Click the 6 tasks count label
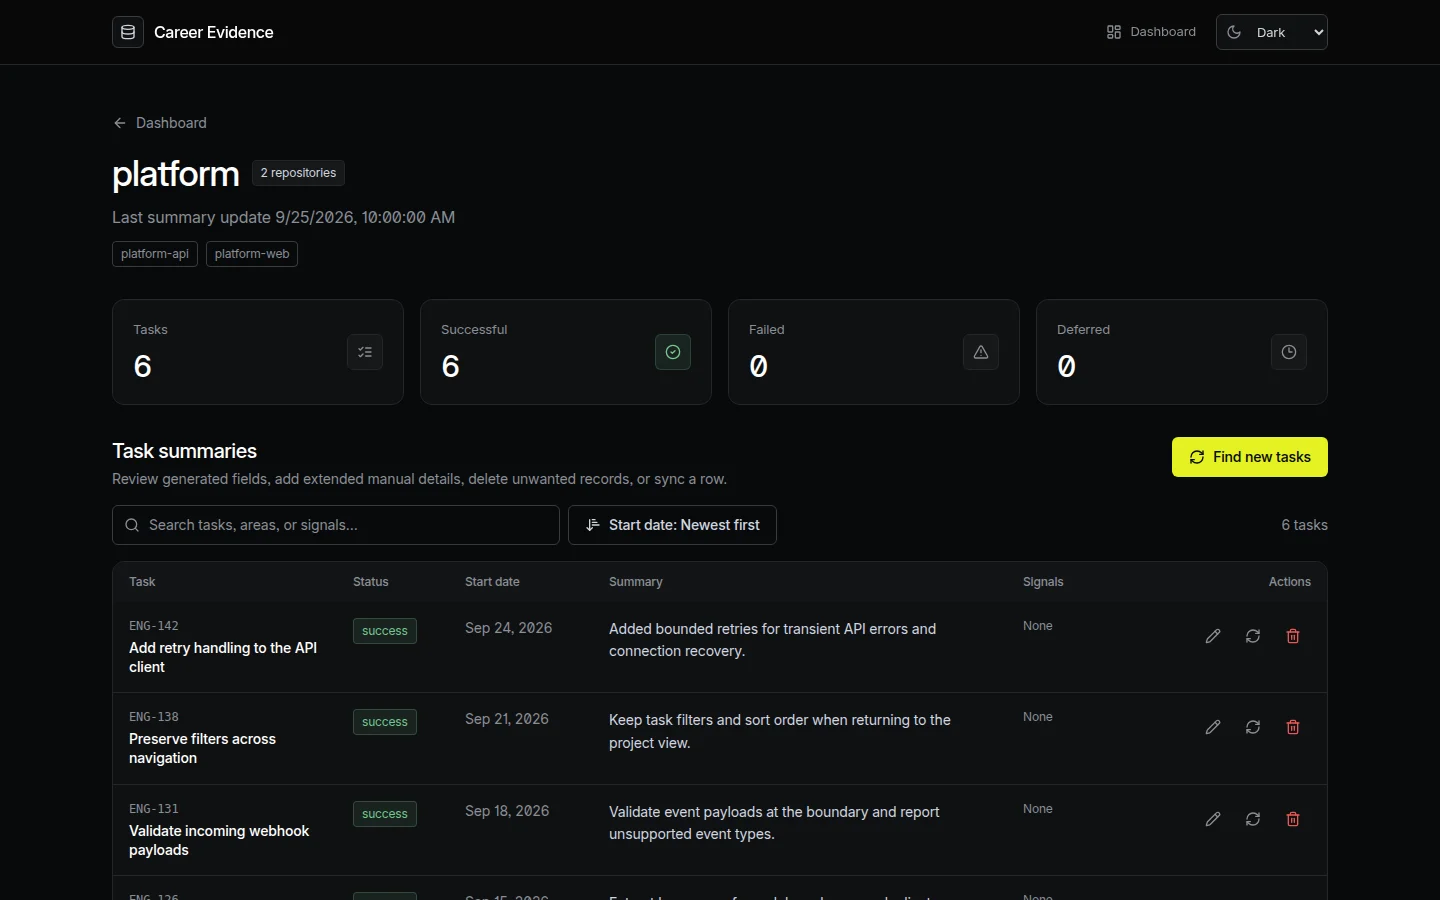 [1305, 525]
